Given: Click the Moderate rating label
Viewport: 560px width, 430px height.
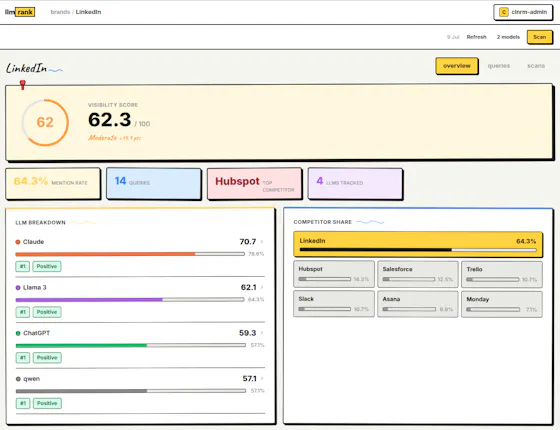Looking at the screenshot, I should [102, 138].
